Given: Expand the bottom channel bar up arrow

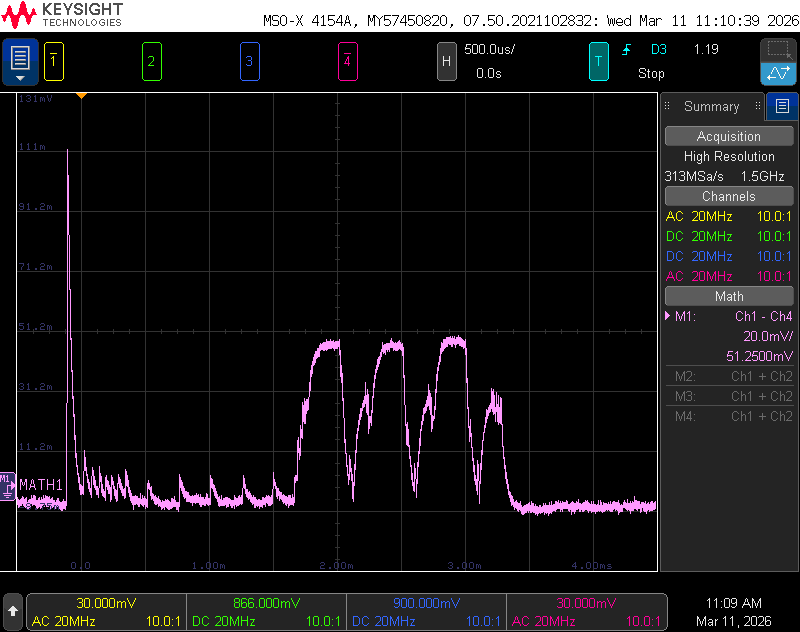Looking at the screenshot, I should pyautogui.click(x=13, y=611).
